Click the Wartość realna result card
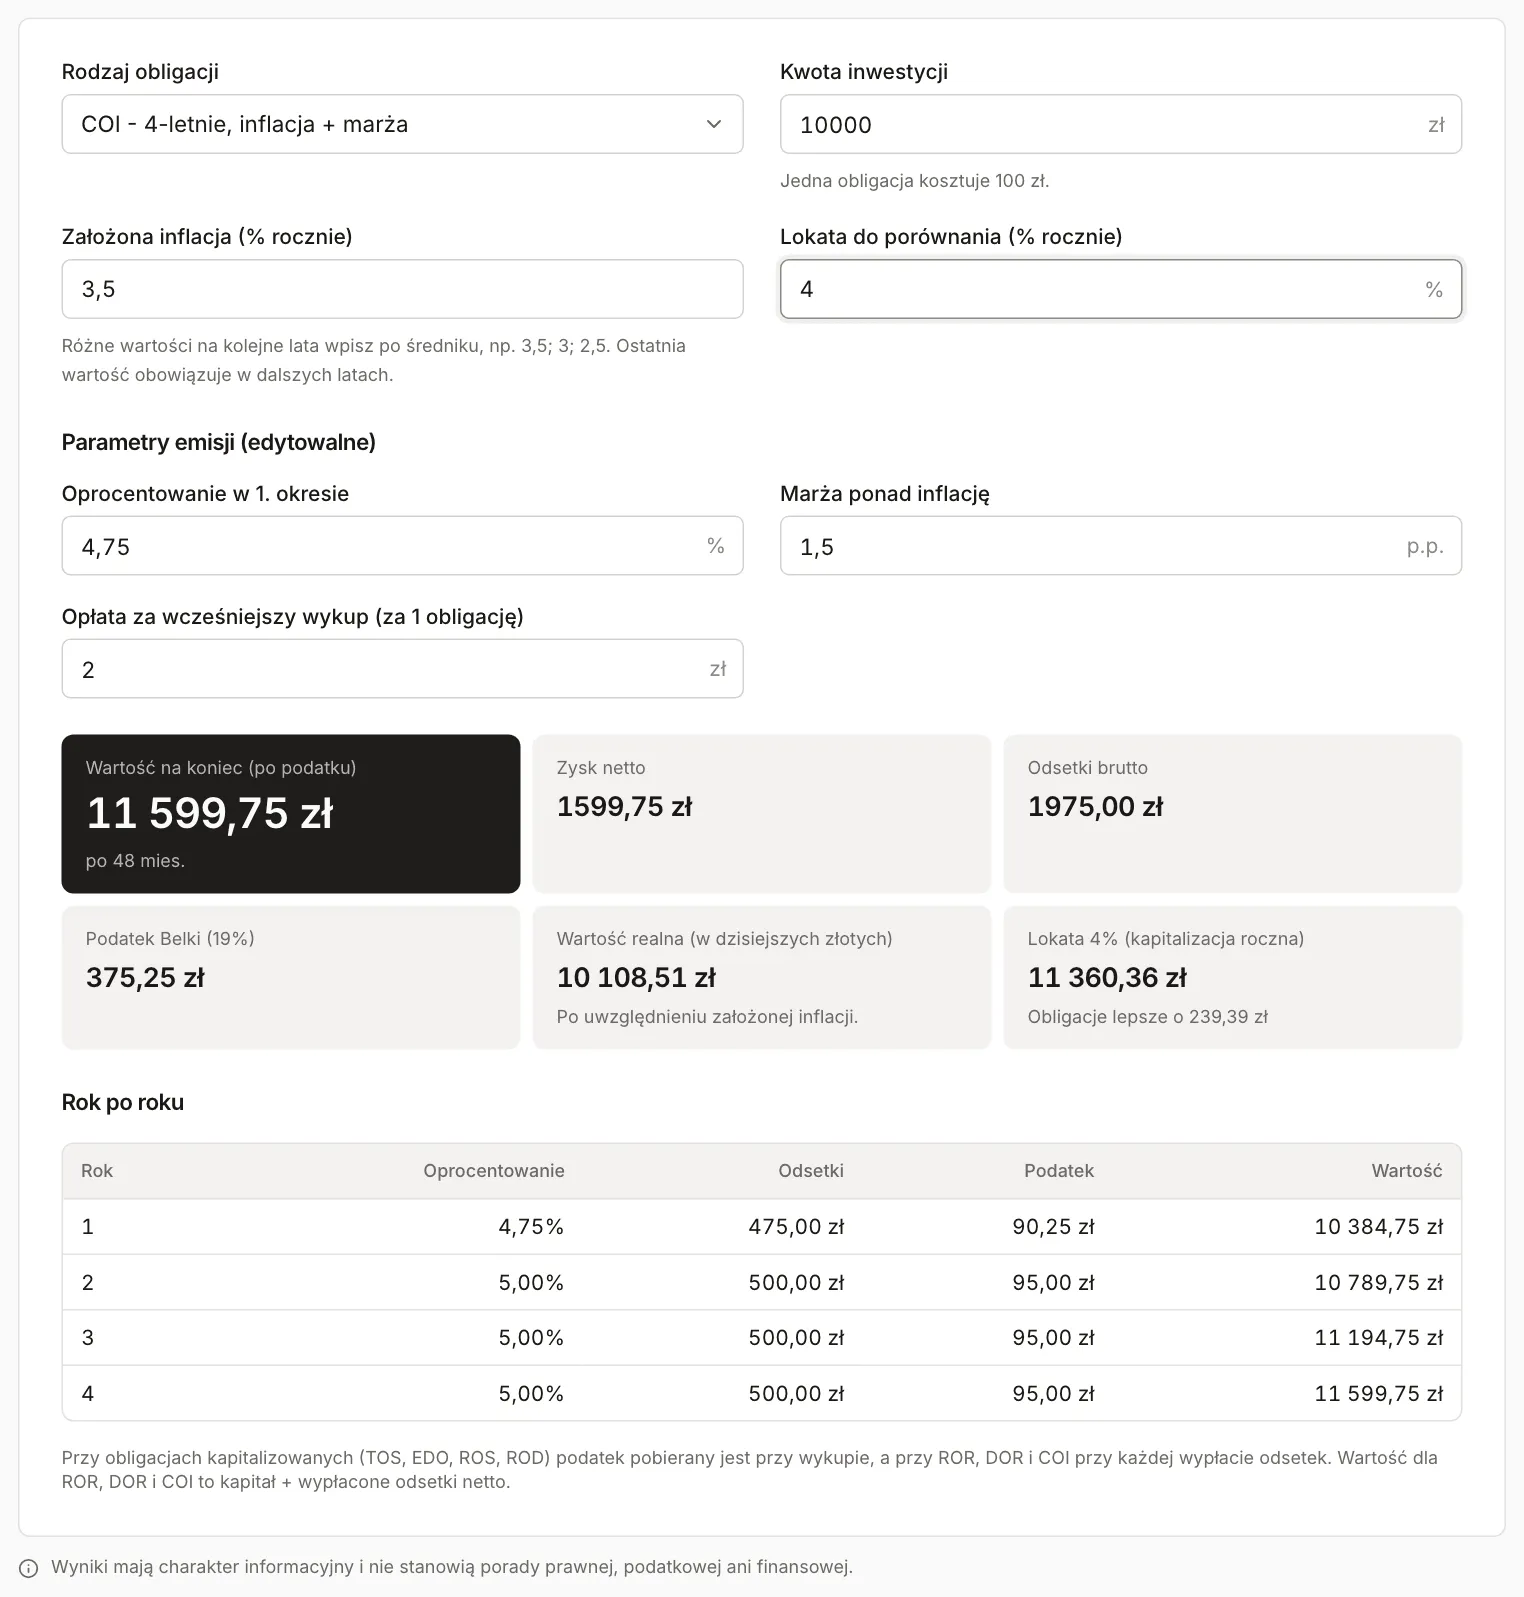The height and width of the screenshot is (1597, 1524). 762,977
